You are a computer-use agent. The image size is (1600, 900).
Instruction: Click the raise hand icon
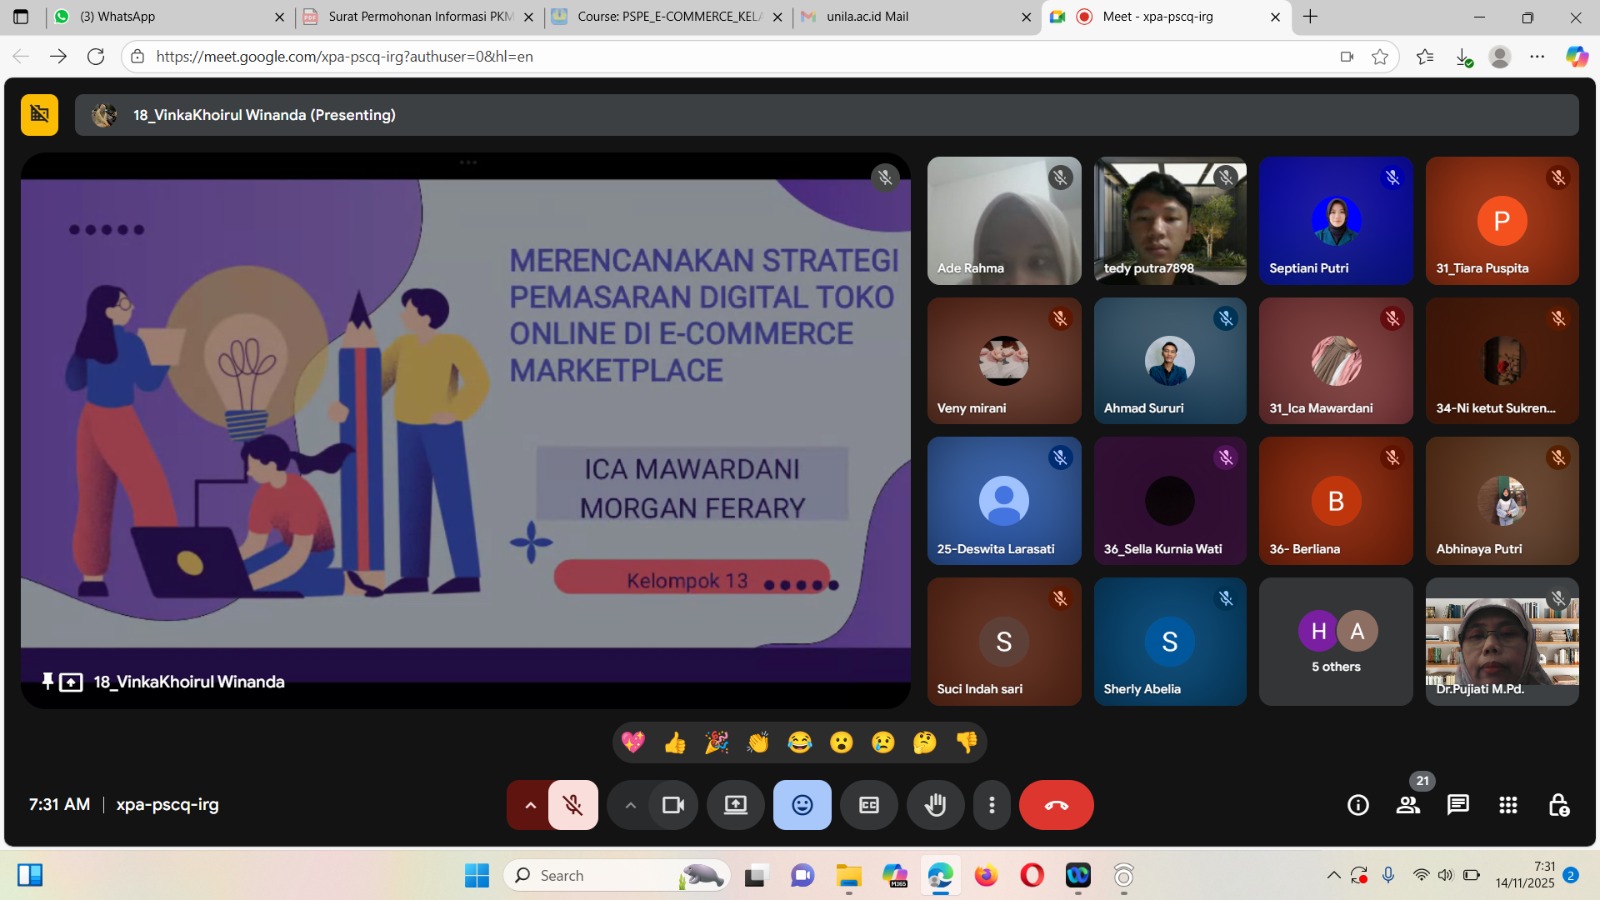point(935,805)
